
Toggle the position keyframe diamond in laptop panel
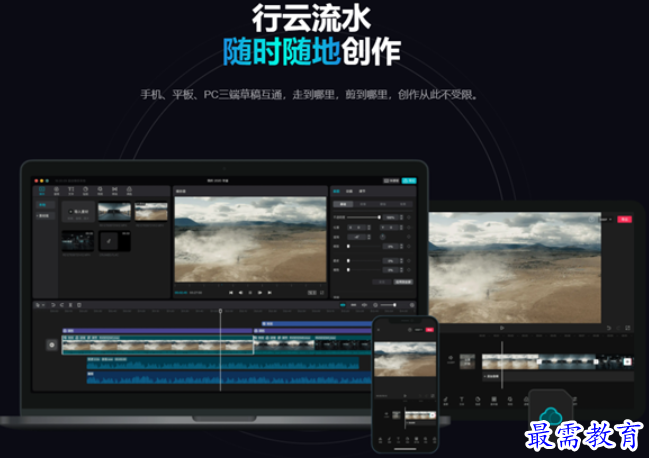pos(409,227)
